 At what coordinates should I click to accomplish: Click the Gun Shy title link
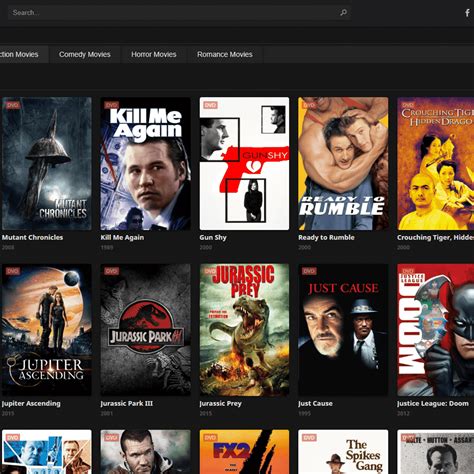point(213,237)
